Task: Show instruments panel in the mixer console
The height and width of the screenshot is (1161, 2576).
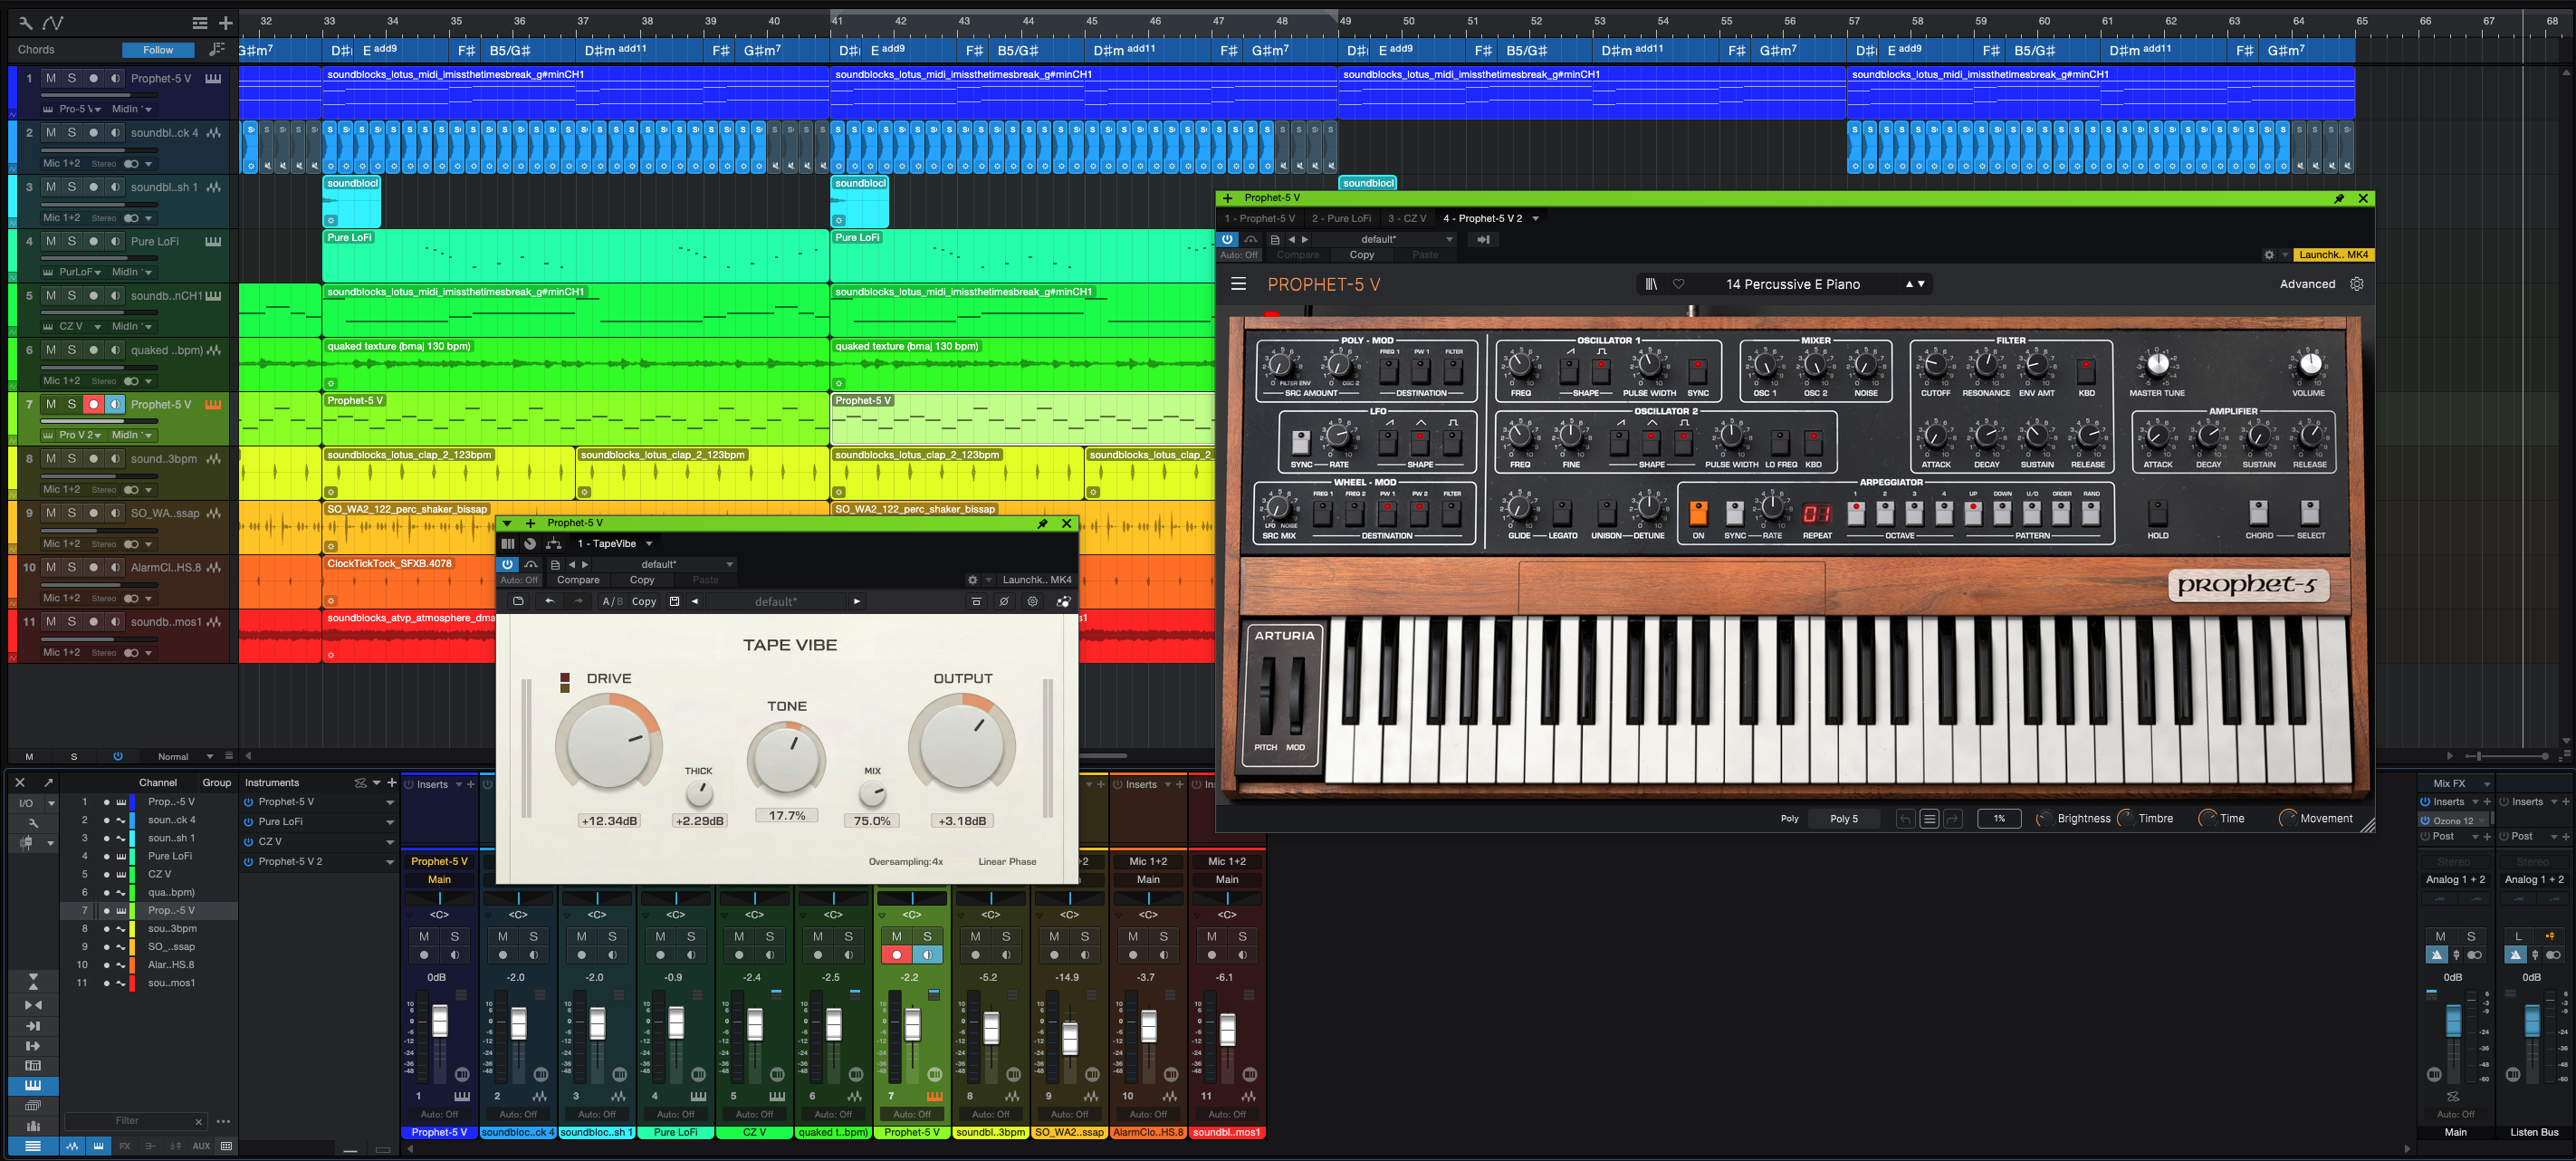Action: coord(33,1085)
